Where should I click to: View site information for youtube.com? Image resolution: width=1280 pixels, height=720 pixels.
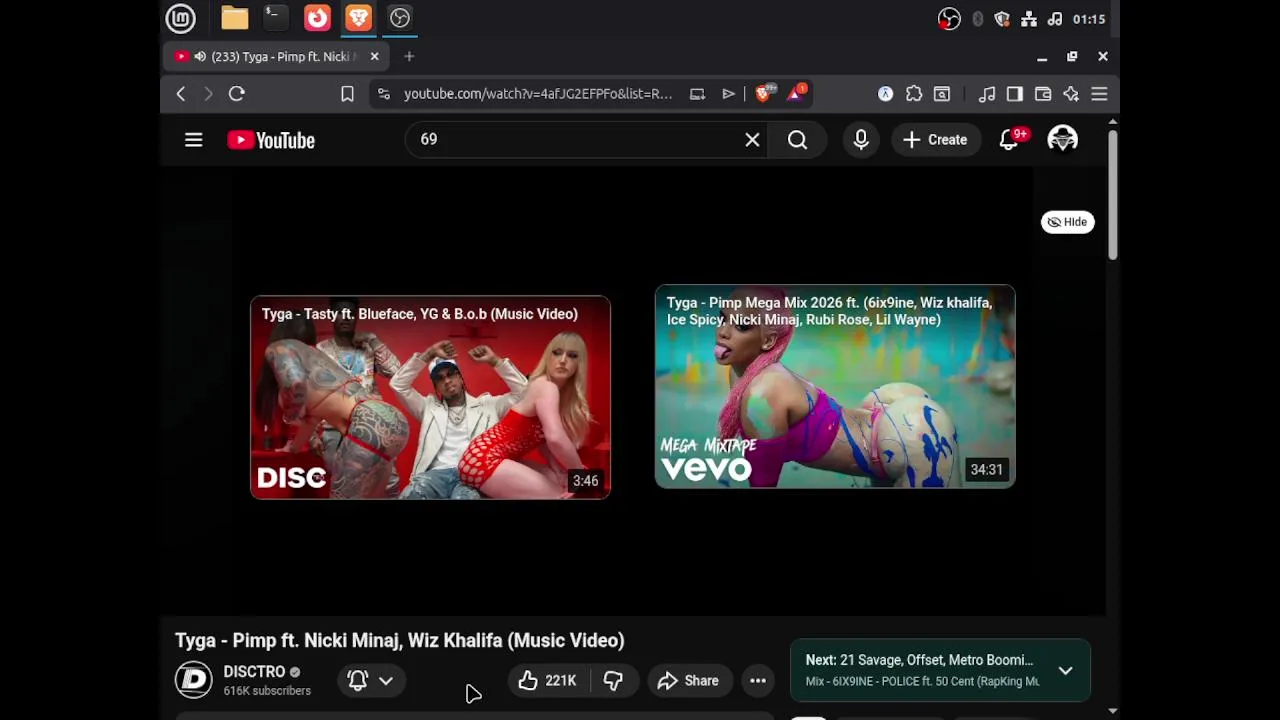pos(384,94)
